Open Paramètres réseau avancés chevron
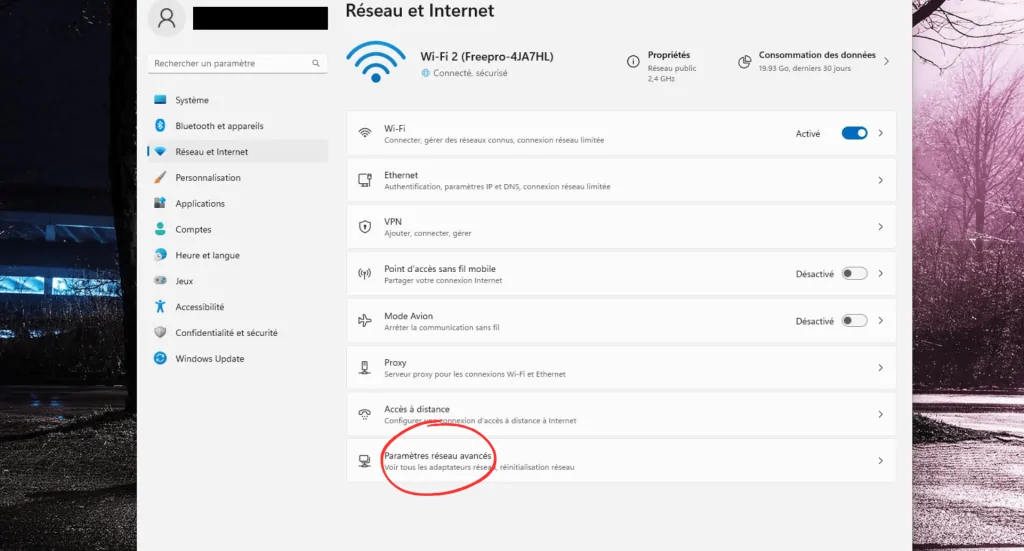The height and width of the screenshot is (551, 1024). (x=880, y=461)
